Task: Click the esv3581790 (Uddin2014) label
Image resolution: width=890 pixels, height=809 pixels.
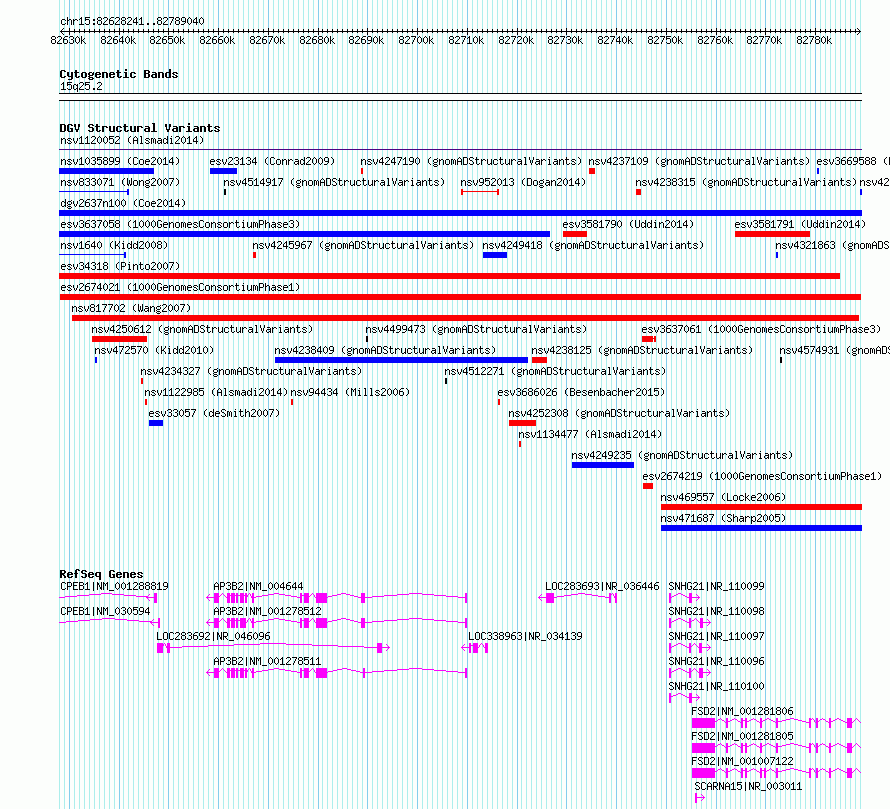Action: point(628,224)
